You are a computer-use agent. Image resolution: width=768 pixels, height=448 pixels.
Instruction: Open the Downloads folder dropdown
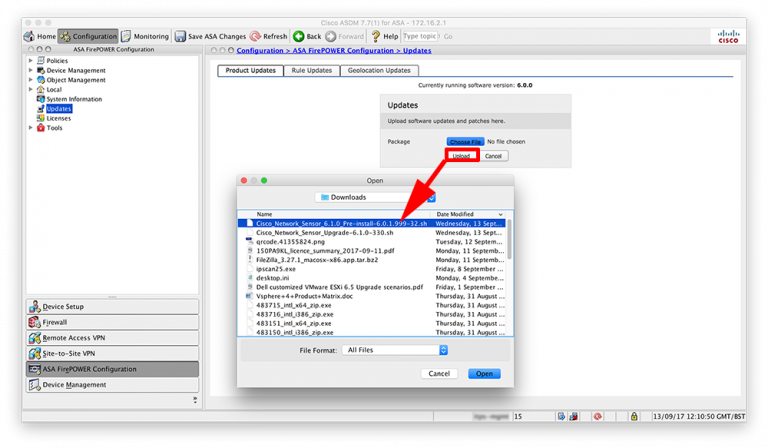click(x=375, y=197)
